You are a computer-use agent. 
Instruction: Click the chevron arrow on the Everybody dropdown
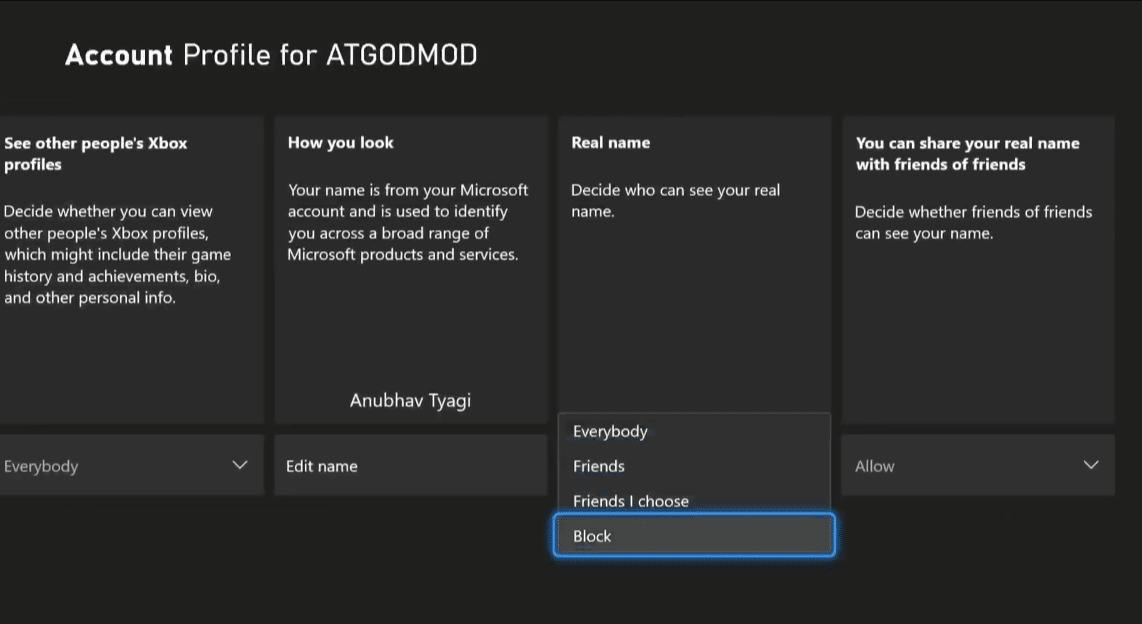click(x=240, y=465)
